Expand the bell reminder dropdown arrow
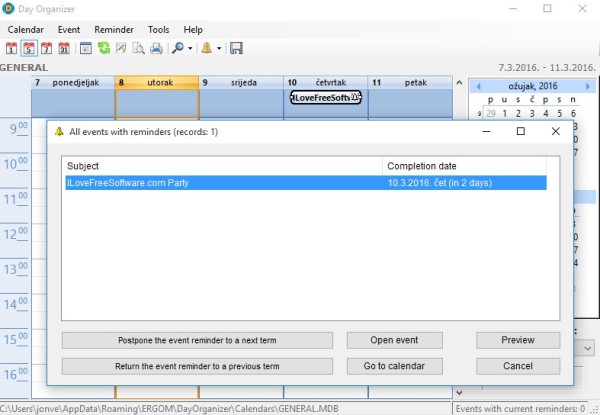Viewport: 600px width, 415px height. point(219,48)
